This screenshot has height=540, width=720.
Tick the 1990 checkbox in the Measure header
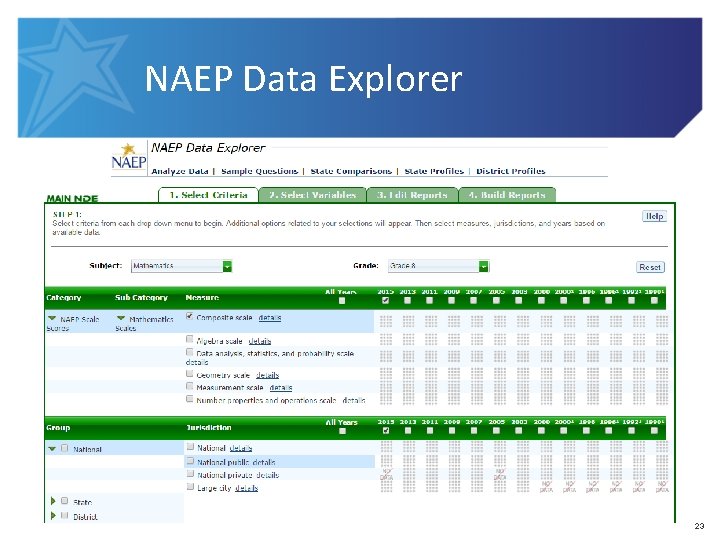pyautogui.click(x=654, y=300)
